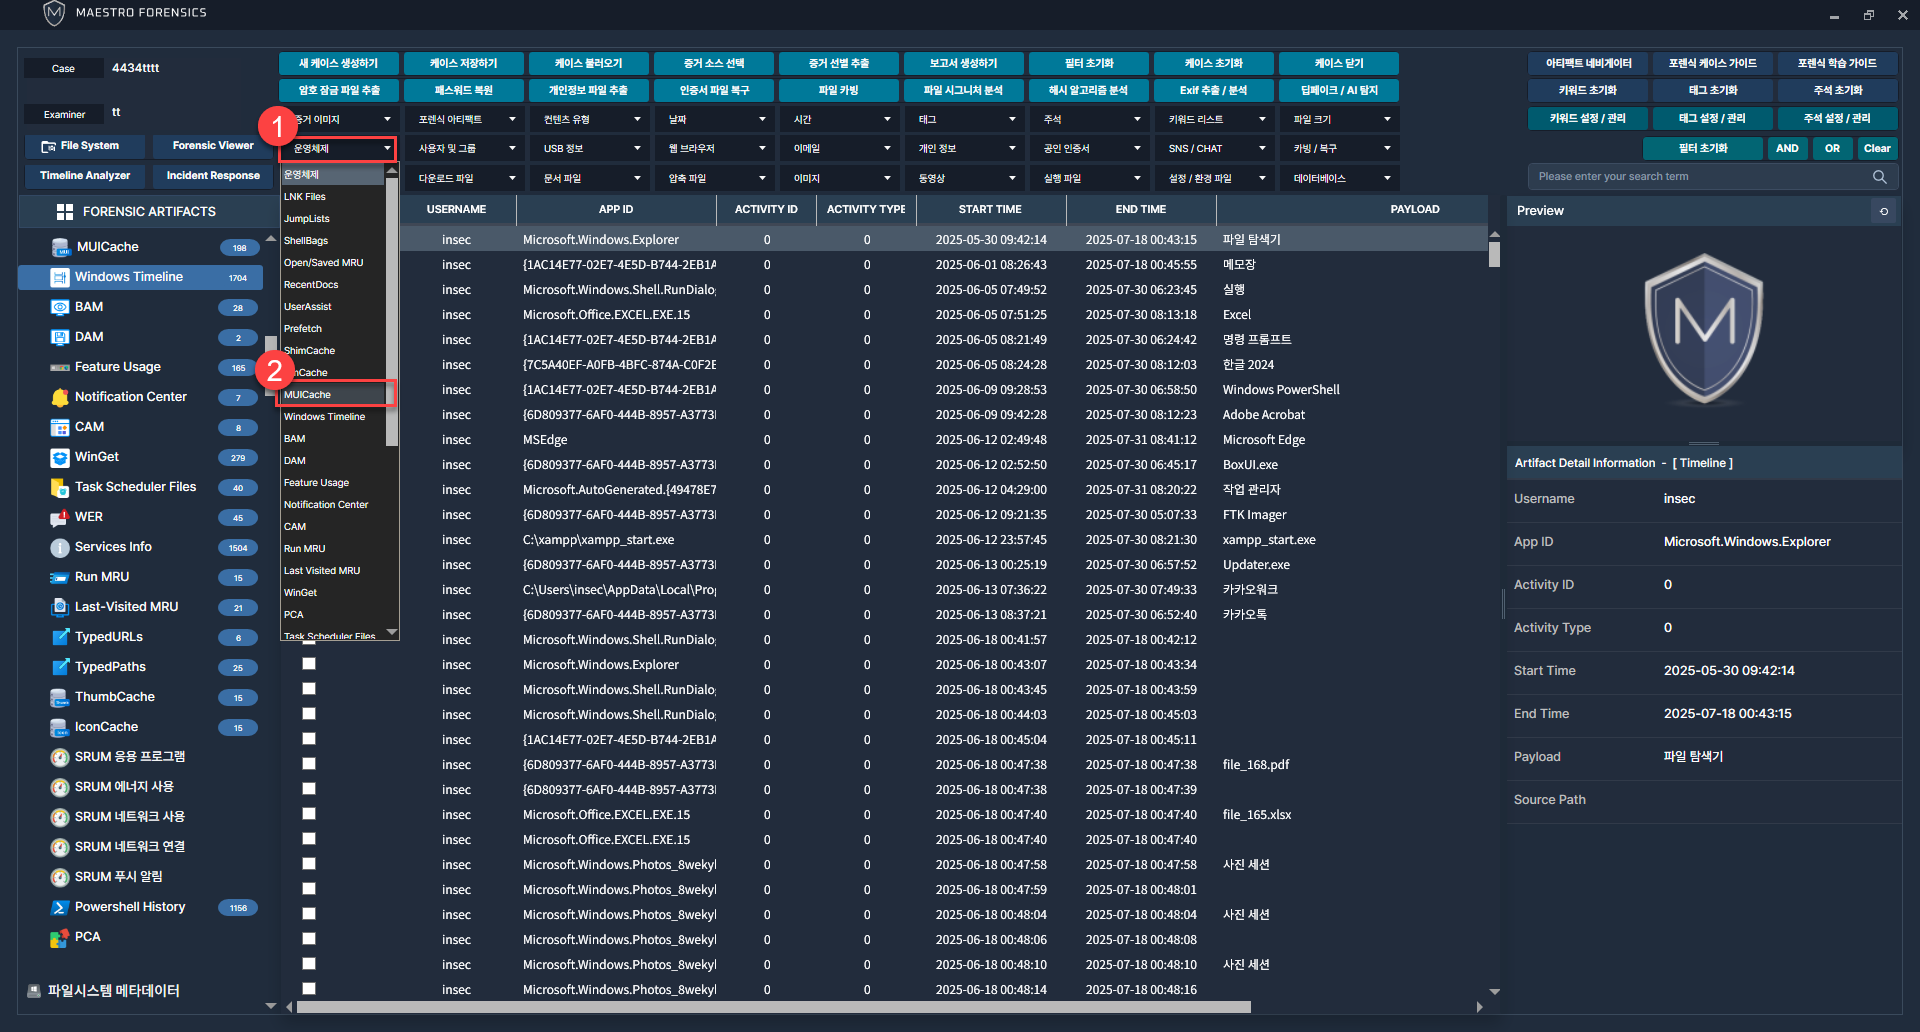Viewport: 1920px width, 1032px height.
Task: Click the WinGet icon in the sidebar
Action: point(60,457)
